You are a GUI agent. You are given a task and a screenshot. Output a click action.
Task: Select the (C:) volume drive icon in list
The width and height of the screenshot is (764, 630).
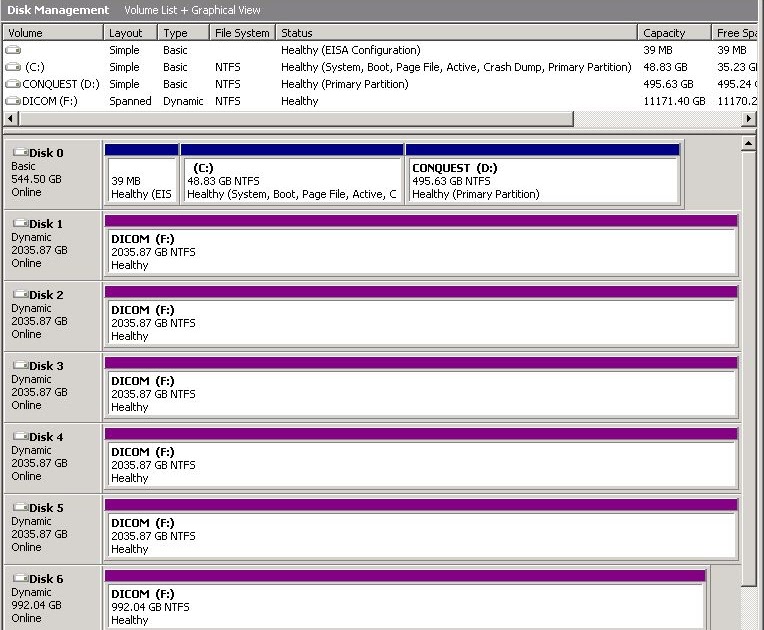[x=13, y=67]
